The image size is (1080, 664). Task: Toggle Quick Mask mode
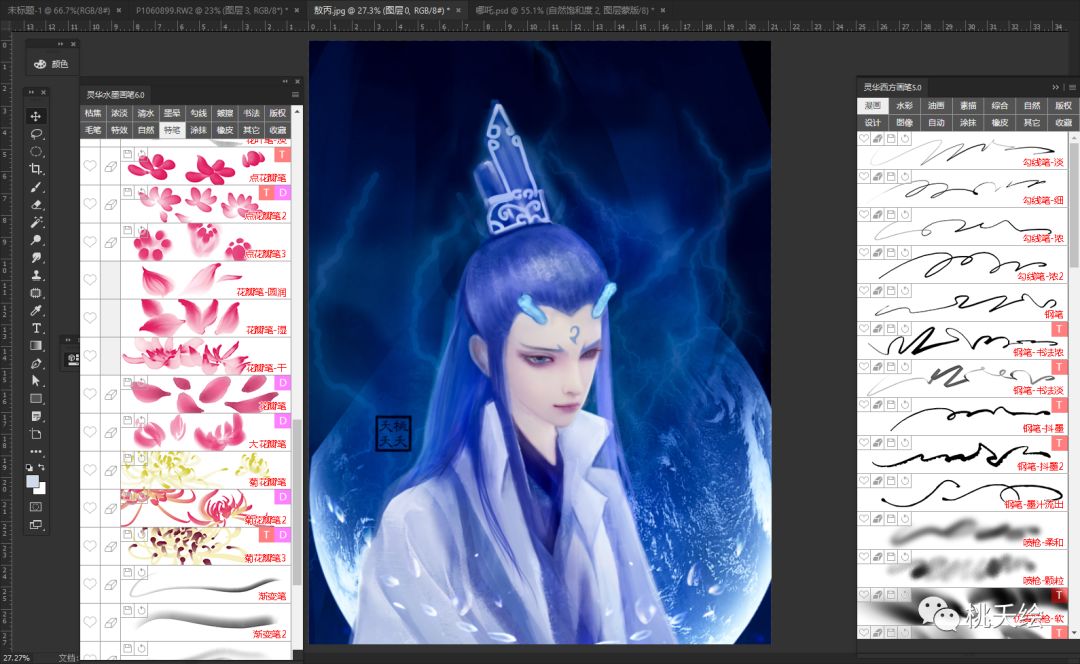(x=37, y=507)
